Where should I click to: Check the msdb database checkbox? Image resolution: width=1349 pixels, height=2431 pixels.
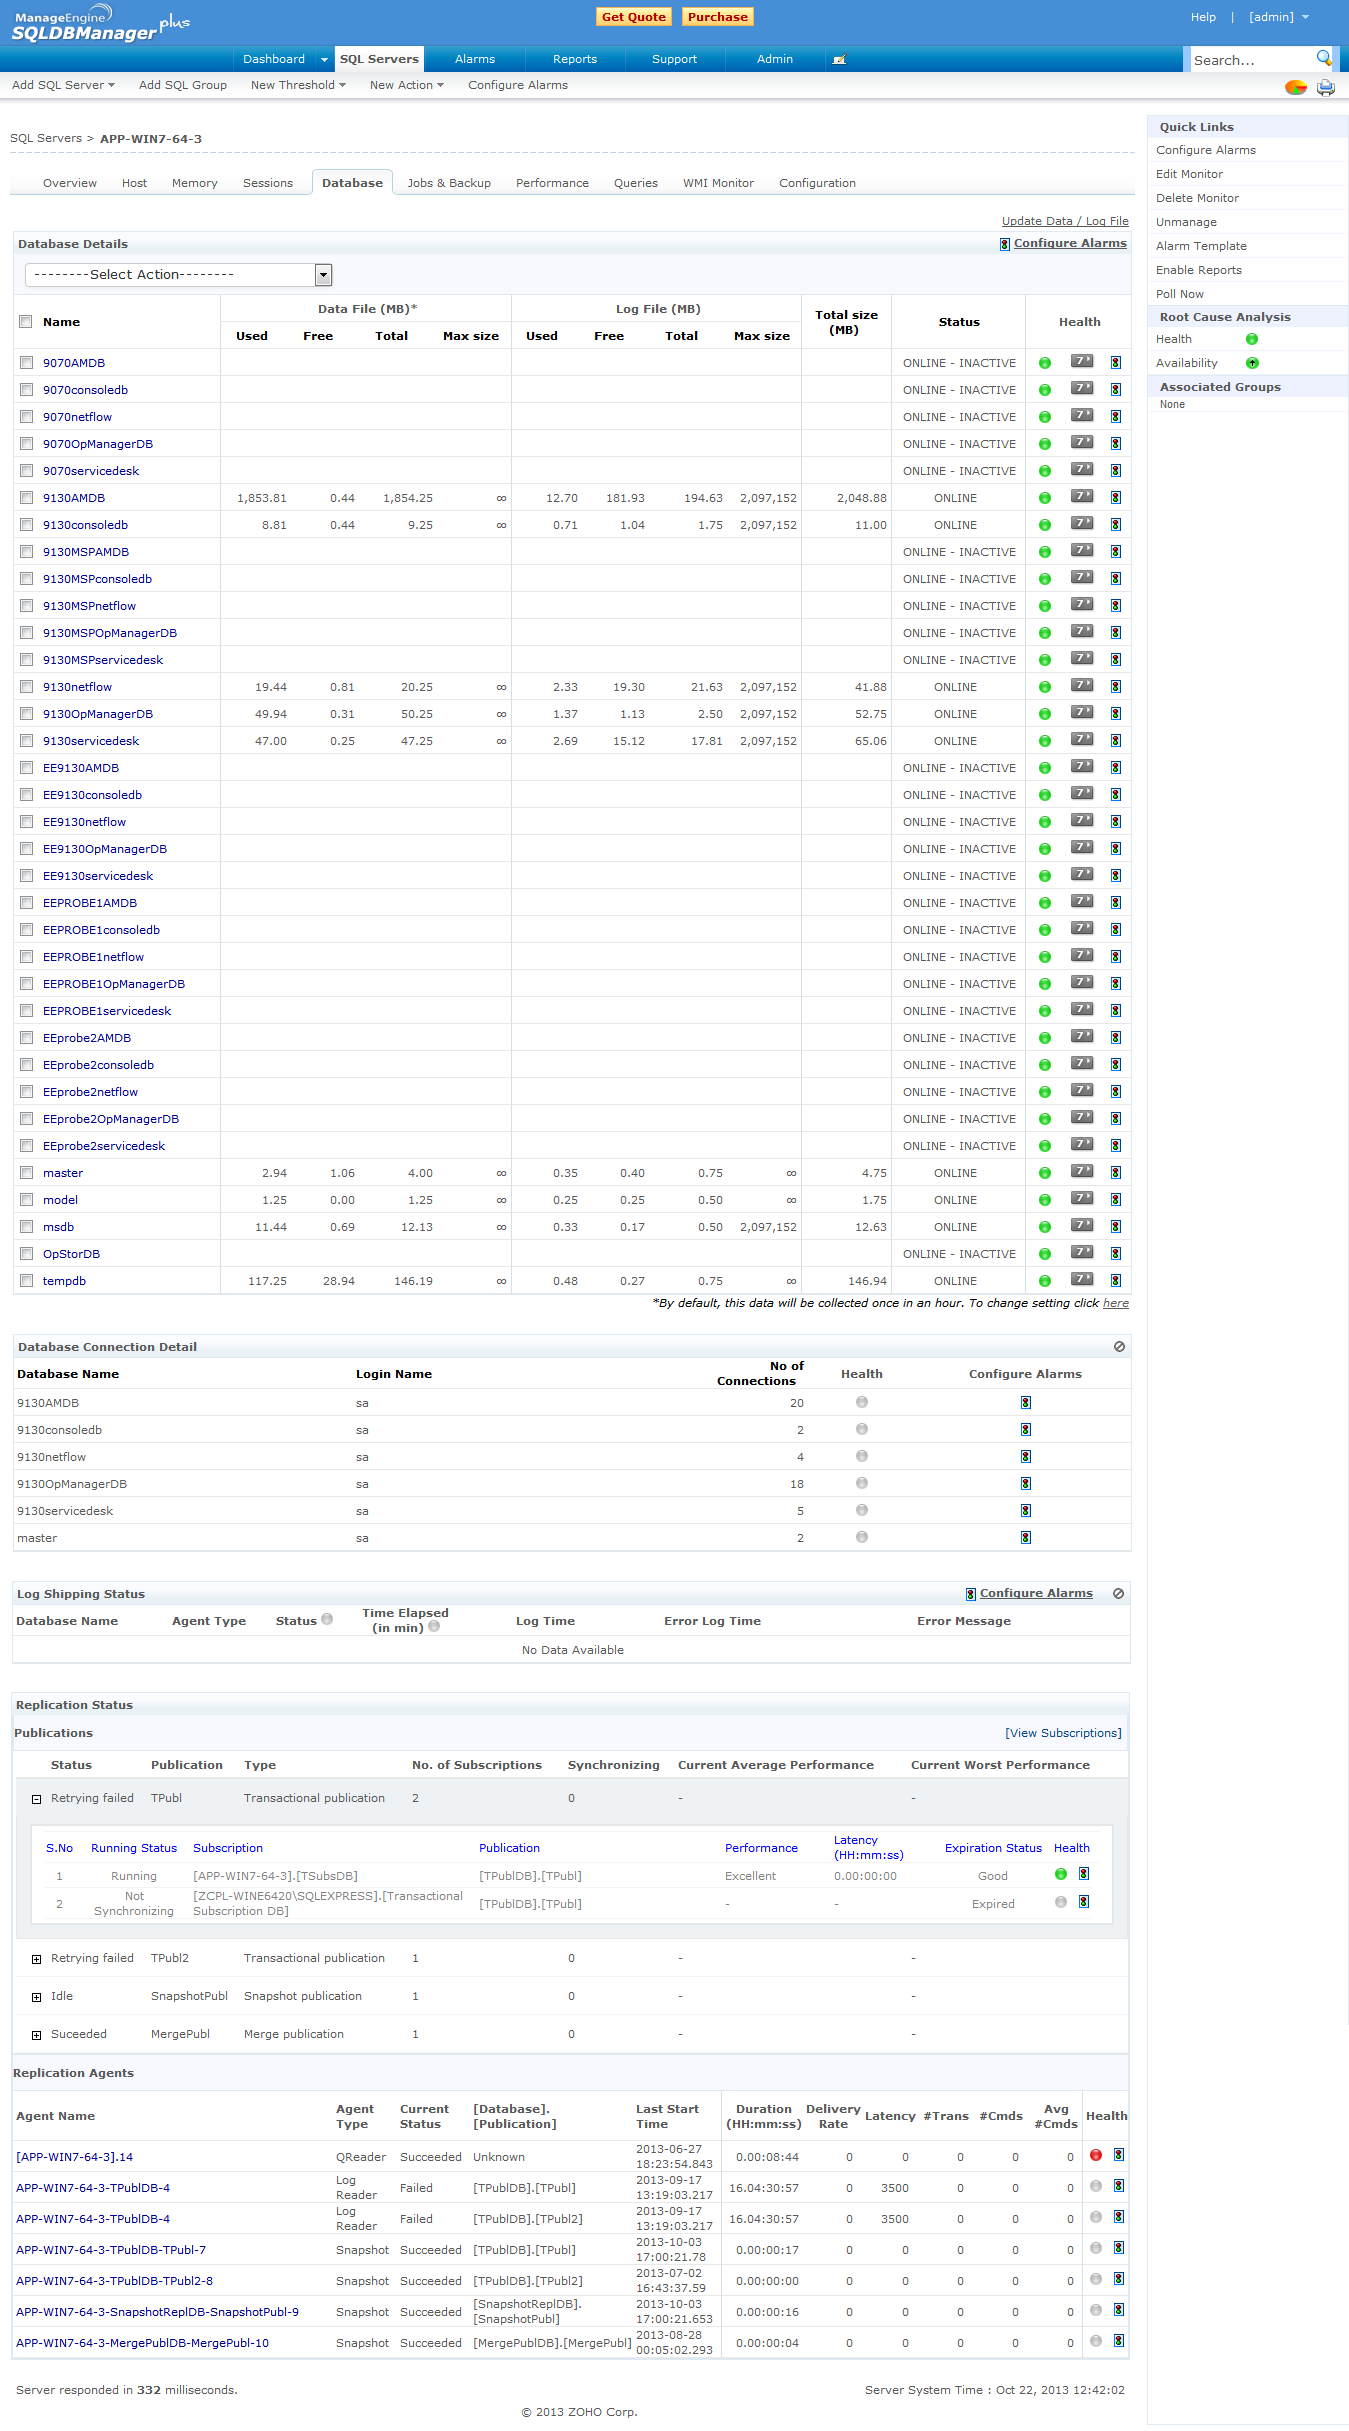(x=27, y=1227)
